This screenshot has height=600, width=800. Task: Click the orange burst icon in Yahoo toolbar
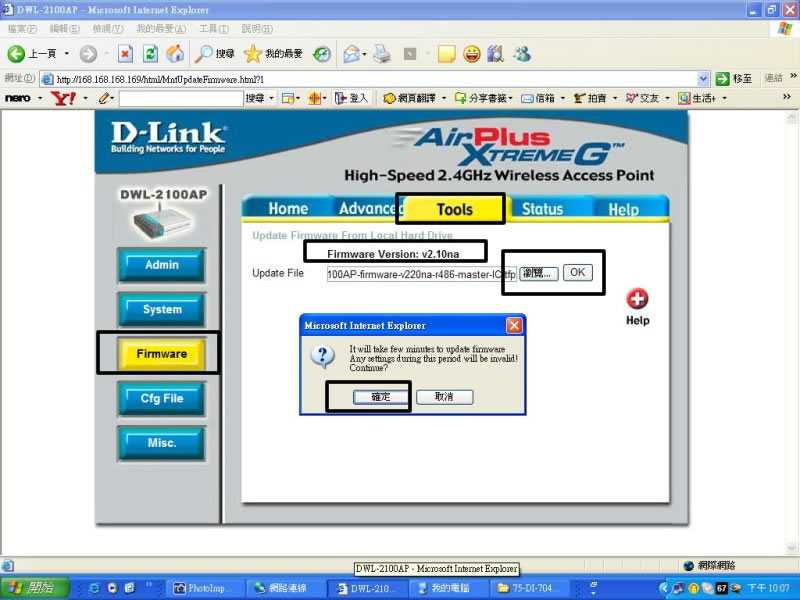pos(314,98)
